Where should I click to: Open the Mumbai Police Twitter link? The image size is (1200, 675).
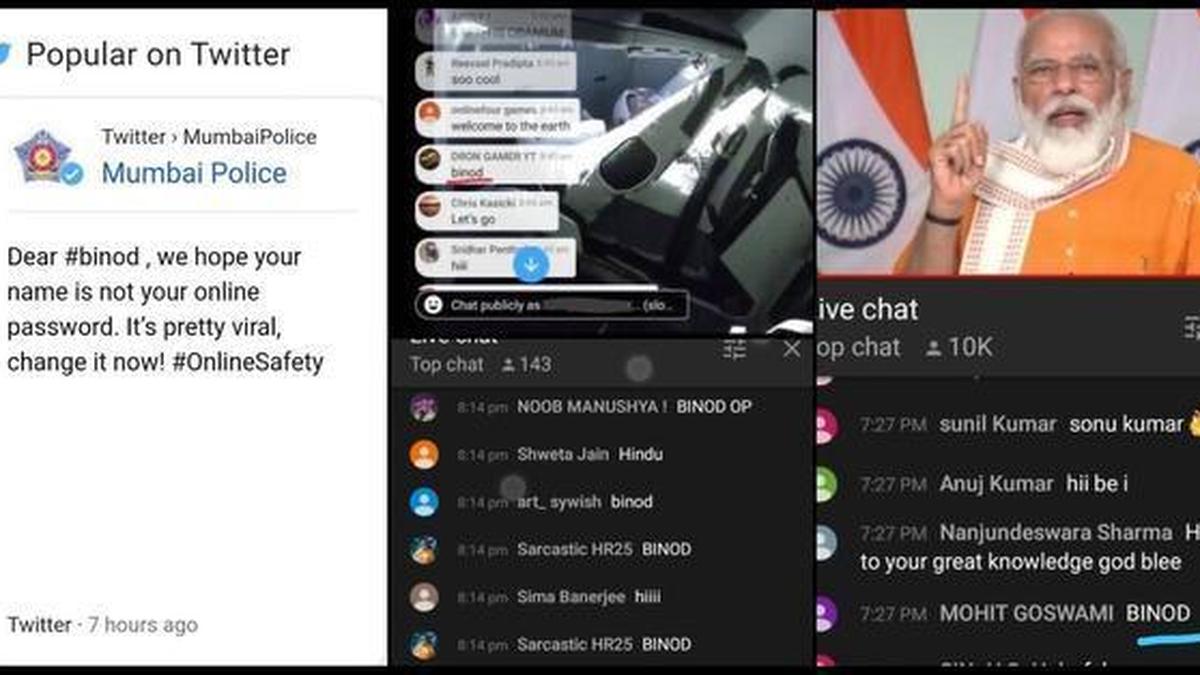[194, 173]
